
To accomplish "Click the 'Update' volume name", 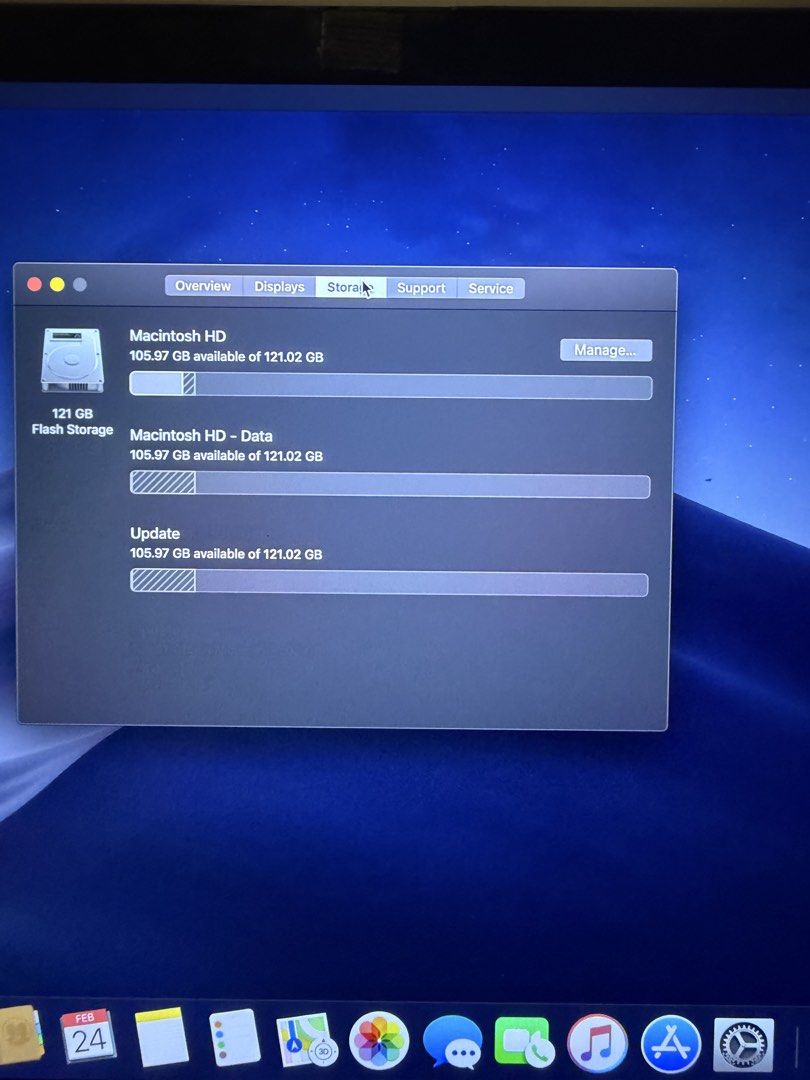I will 155,534.
